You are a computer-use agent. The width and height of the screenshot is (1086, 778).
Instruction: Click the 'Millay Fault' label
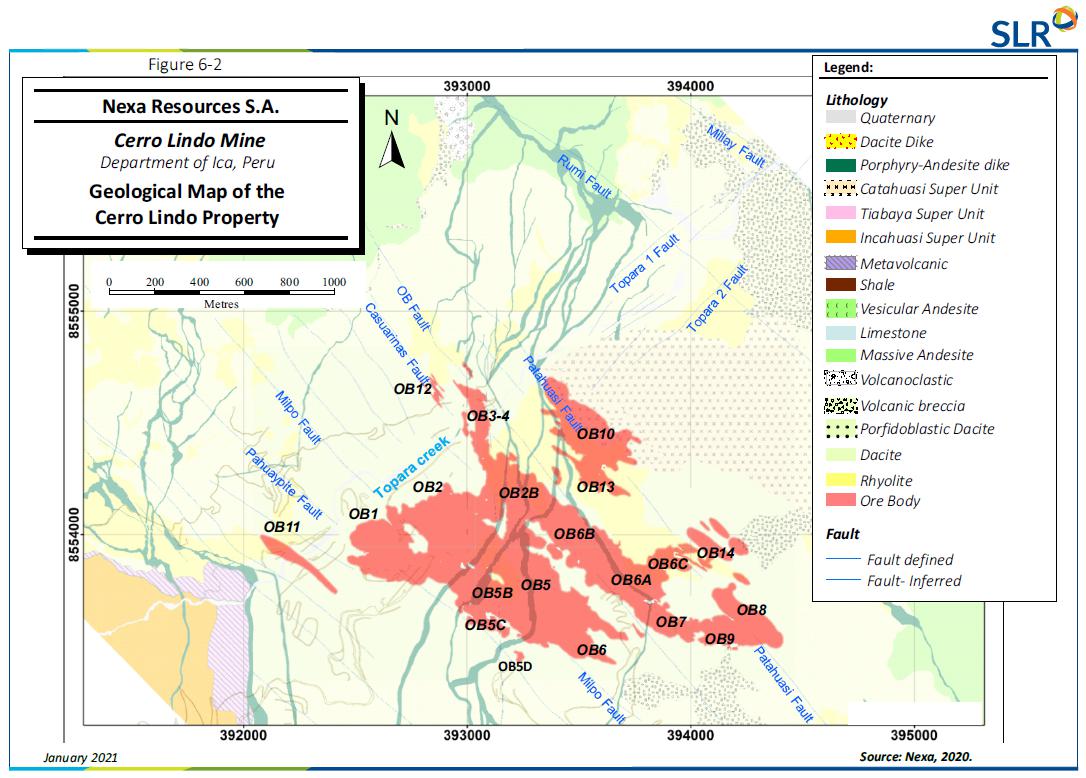736,146
